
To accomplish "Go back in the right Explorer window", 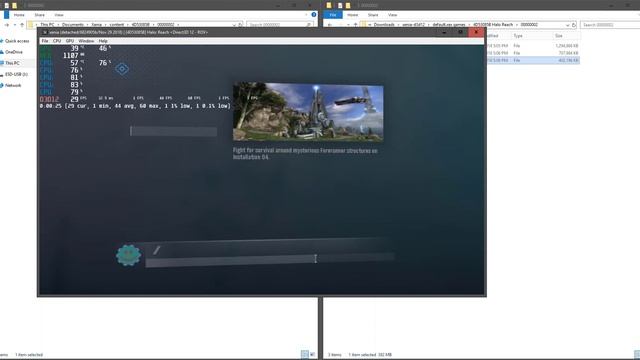I will coord(330,25).
